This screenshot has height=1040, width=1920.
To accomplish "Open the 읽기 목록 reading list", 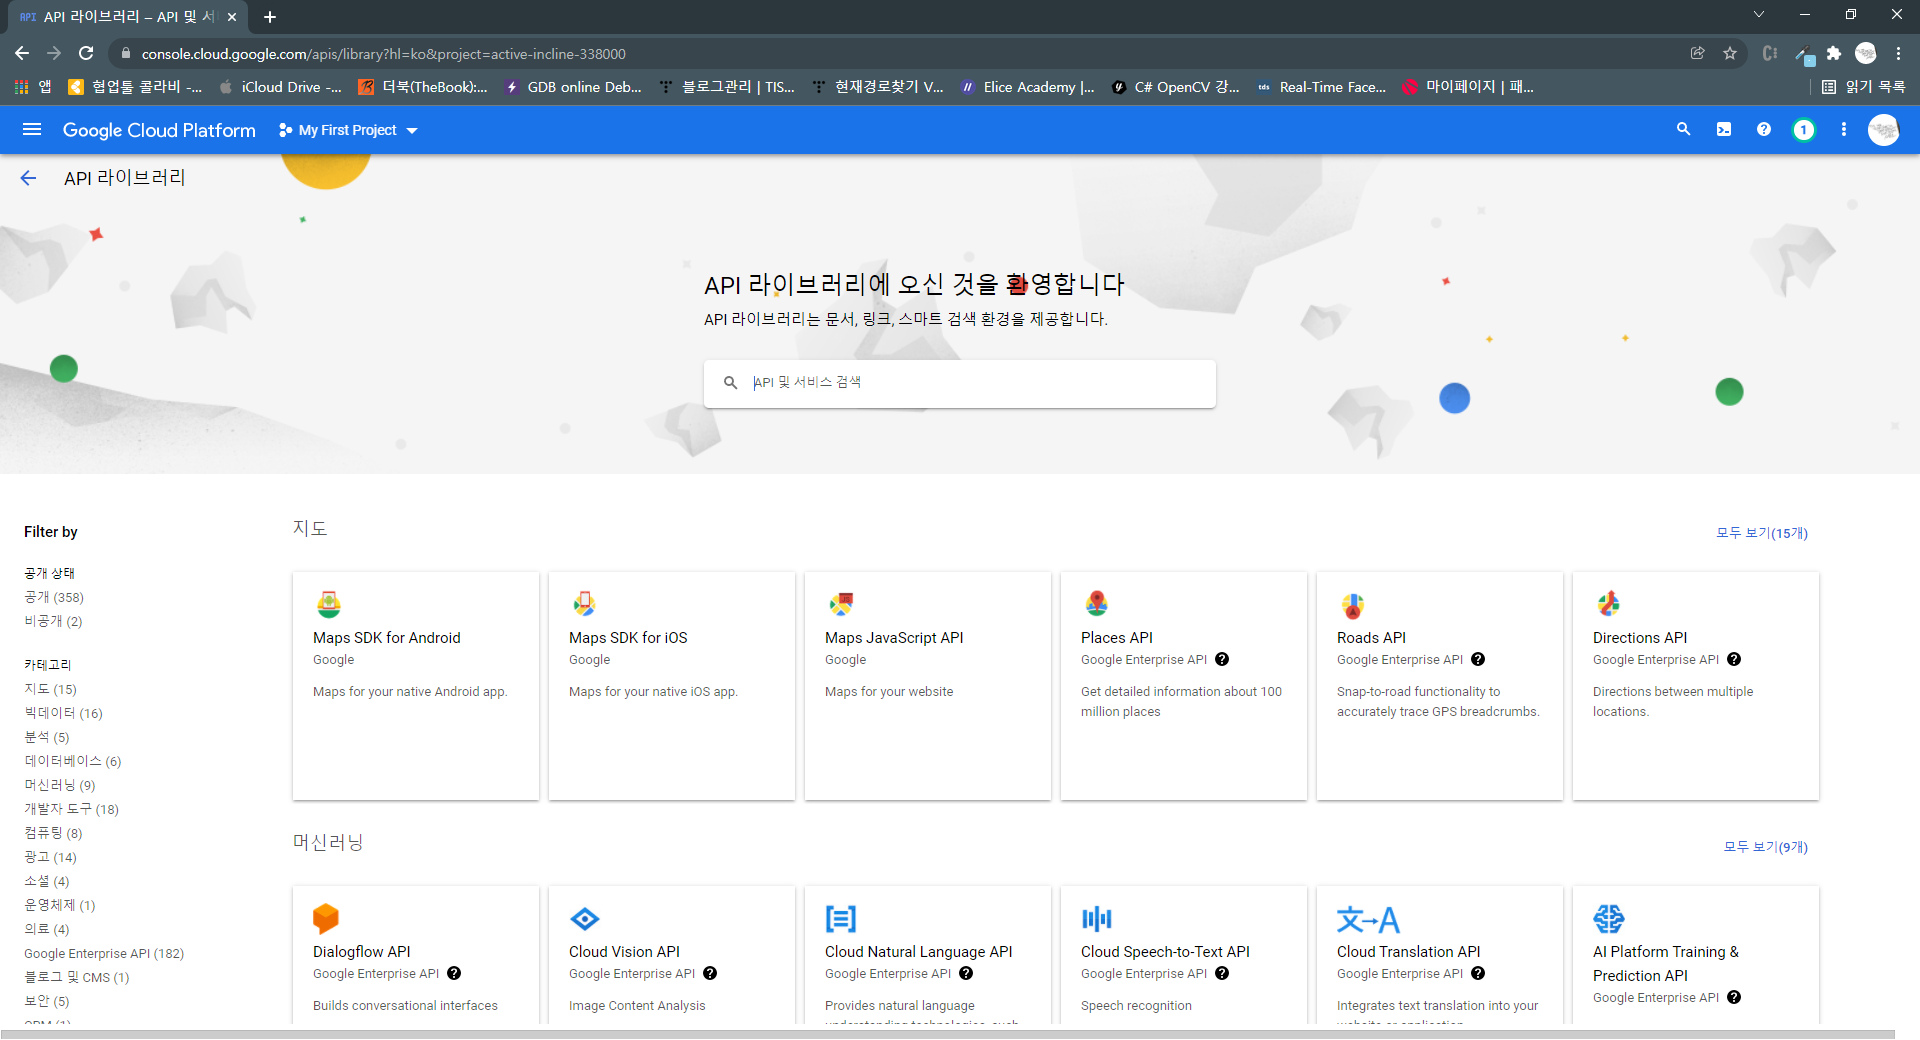I will point(1864,87).
